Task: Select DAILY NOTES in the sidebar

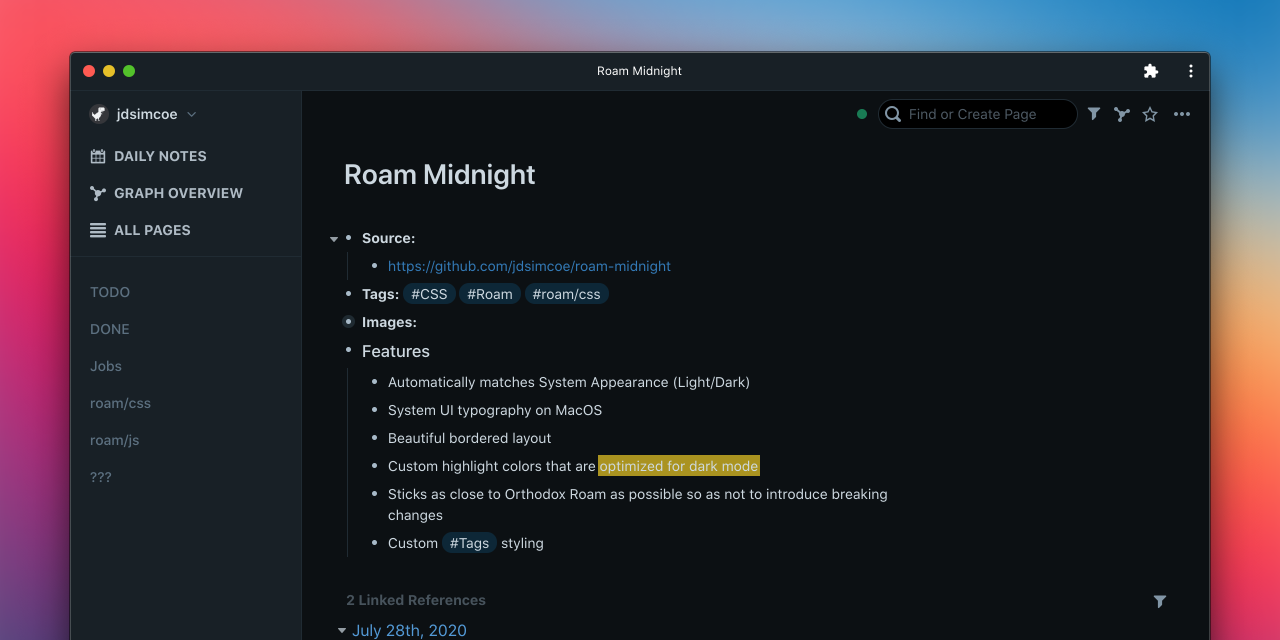Action: 160,156
